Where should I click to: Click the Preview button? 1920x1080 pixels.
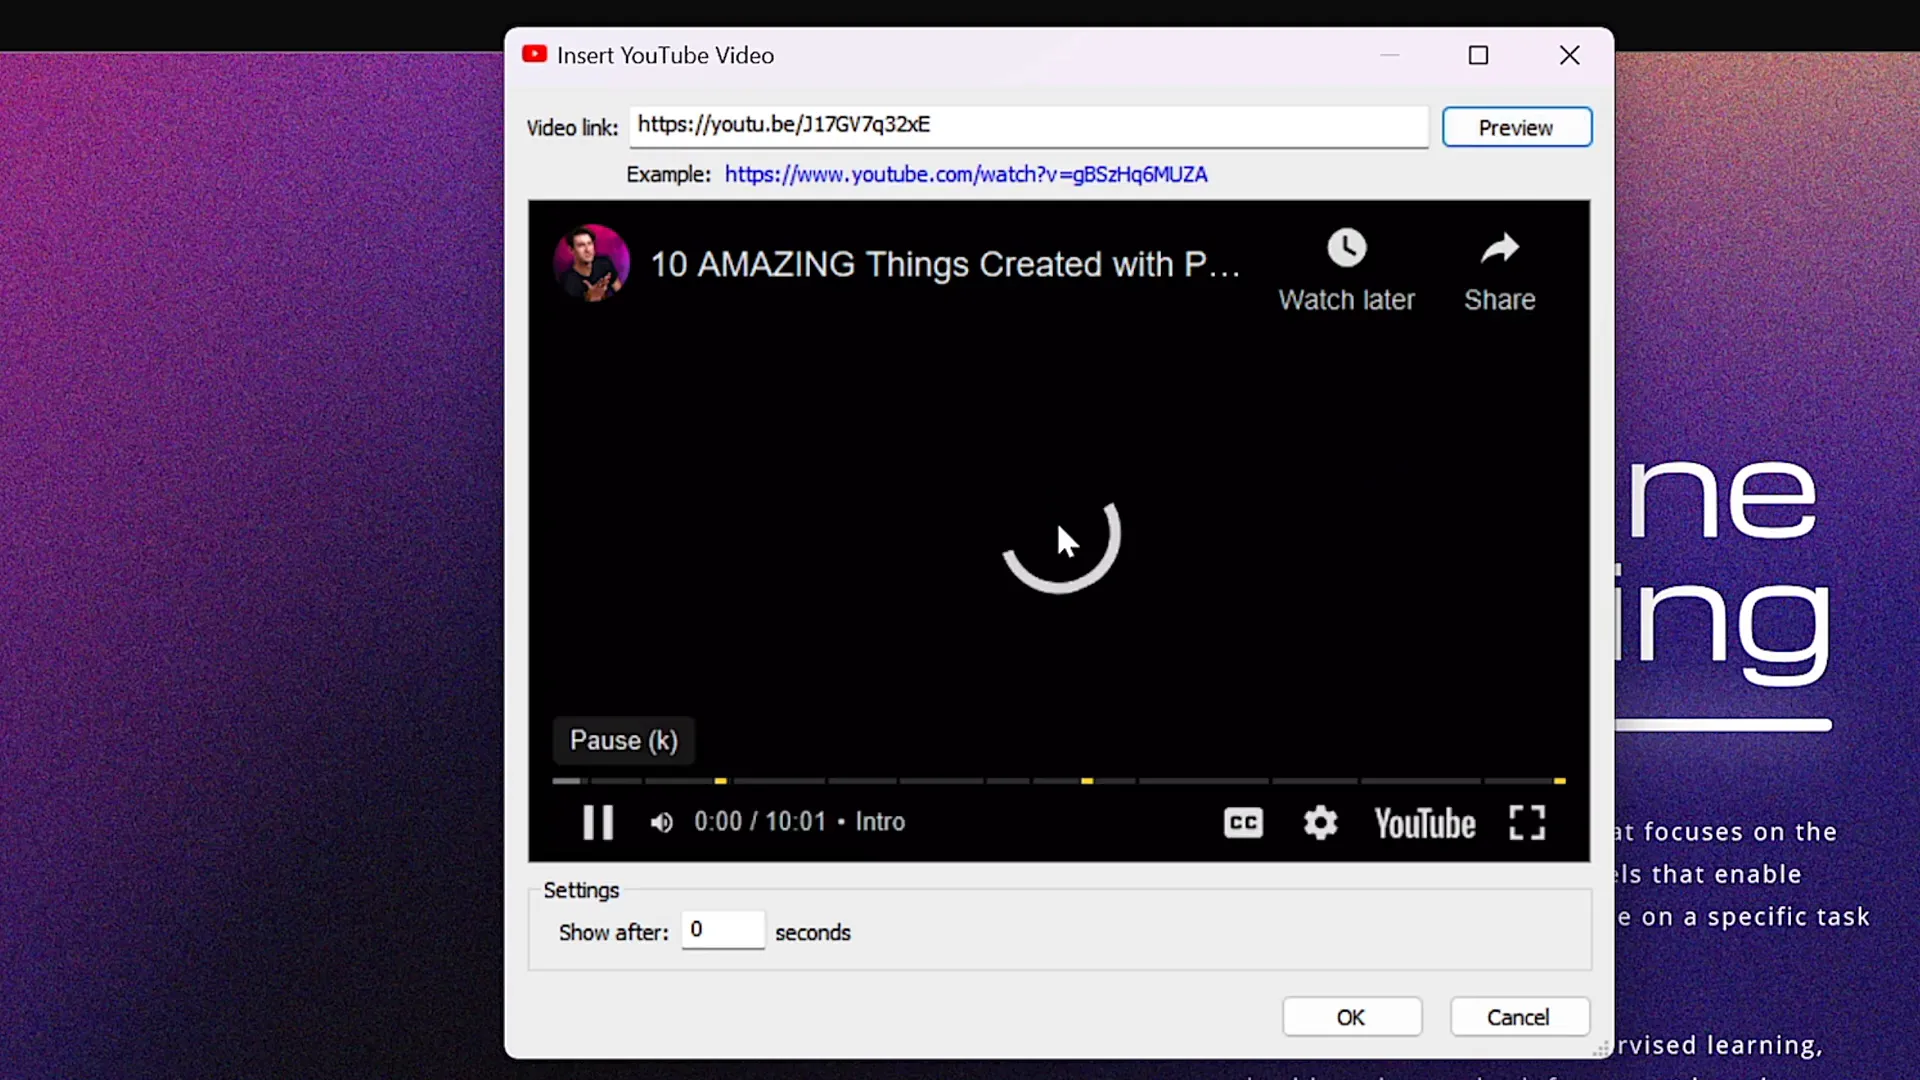click(x=1516, y=127)
